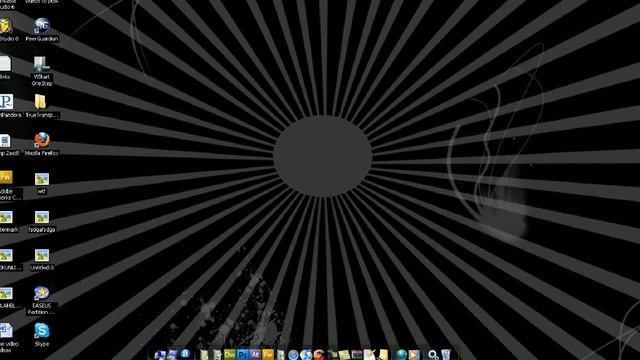The width and height of the screenshot is (640, 360).
Task: Open the Recycle Bin in dock
Action: click(446, 354)
